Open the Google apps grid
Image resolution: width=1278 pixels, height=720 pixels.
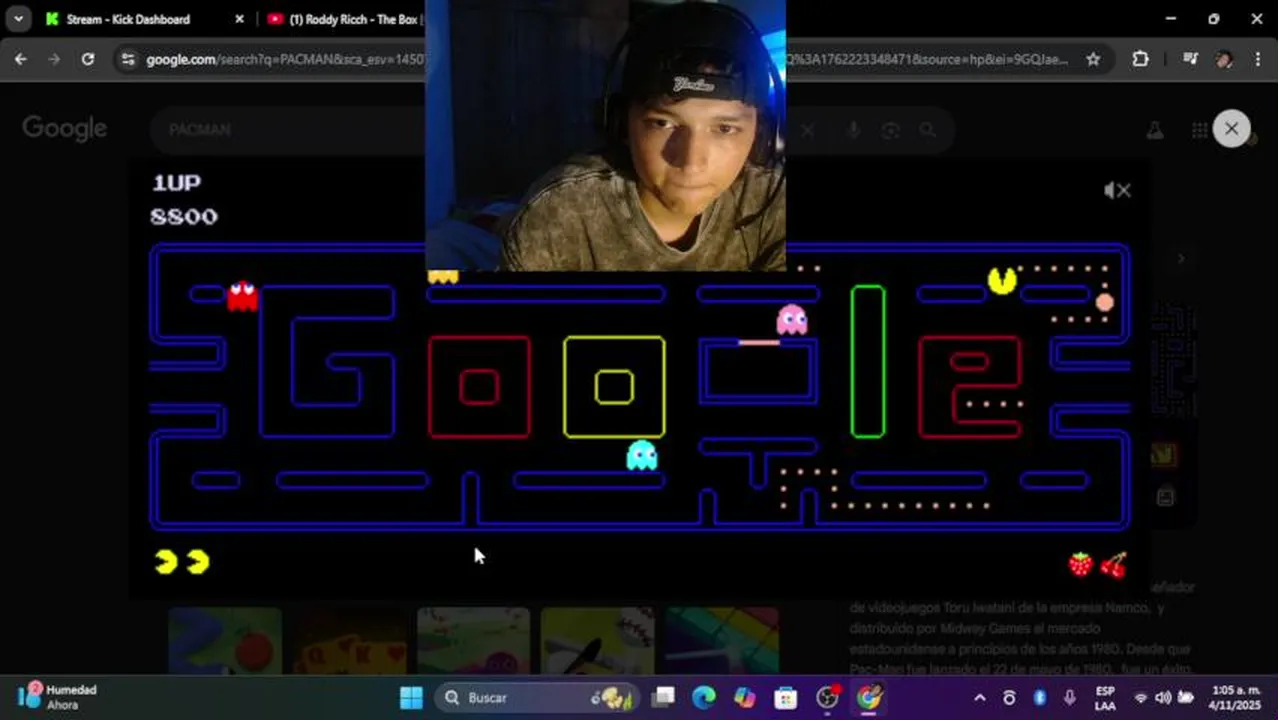[1199, 130]
